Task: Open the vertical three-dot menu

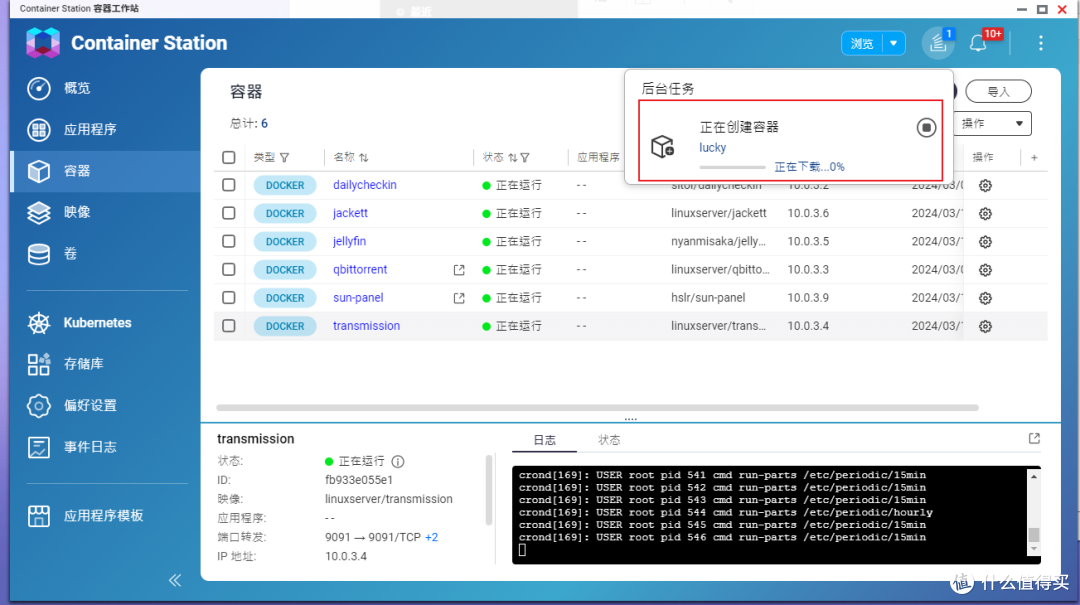Action: (1041, 43)
